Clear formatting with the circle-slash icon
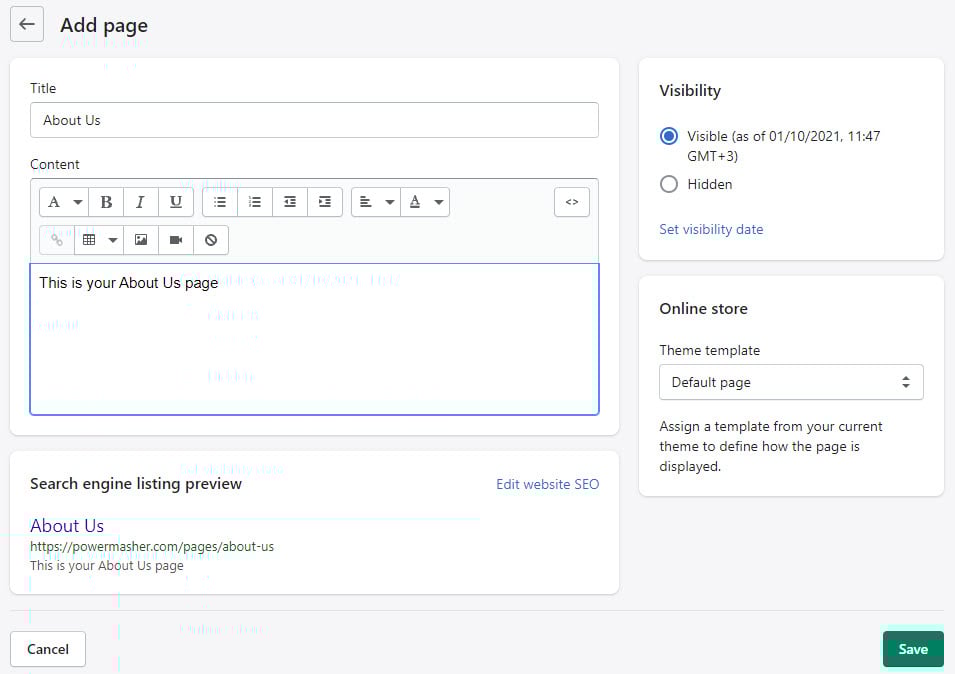Image resolution: width=955 pixels, height=674 pixels. pyautogui.click(x=211, y=240)
